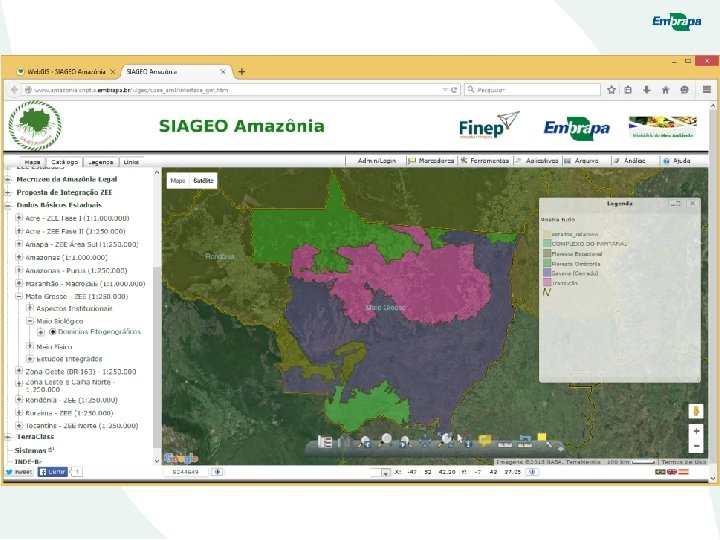This screenshot has width=720, height=540.
Task: Click the zoom to full extent magnifier
Action: [x=446, y=439]
